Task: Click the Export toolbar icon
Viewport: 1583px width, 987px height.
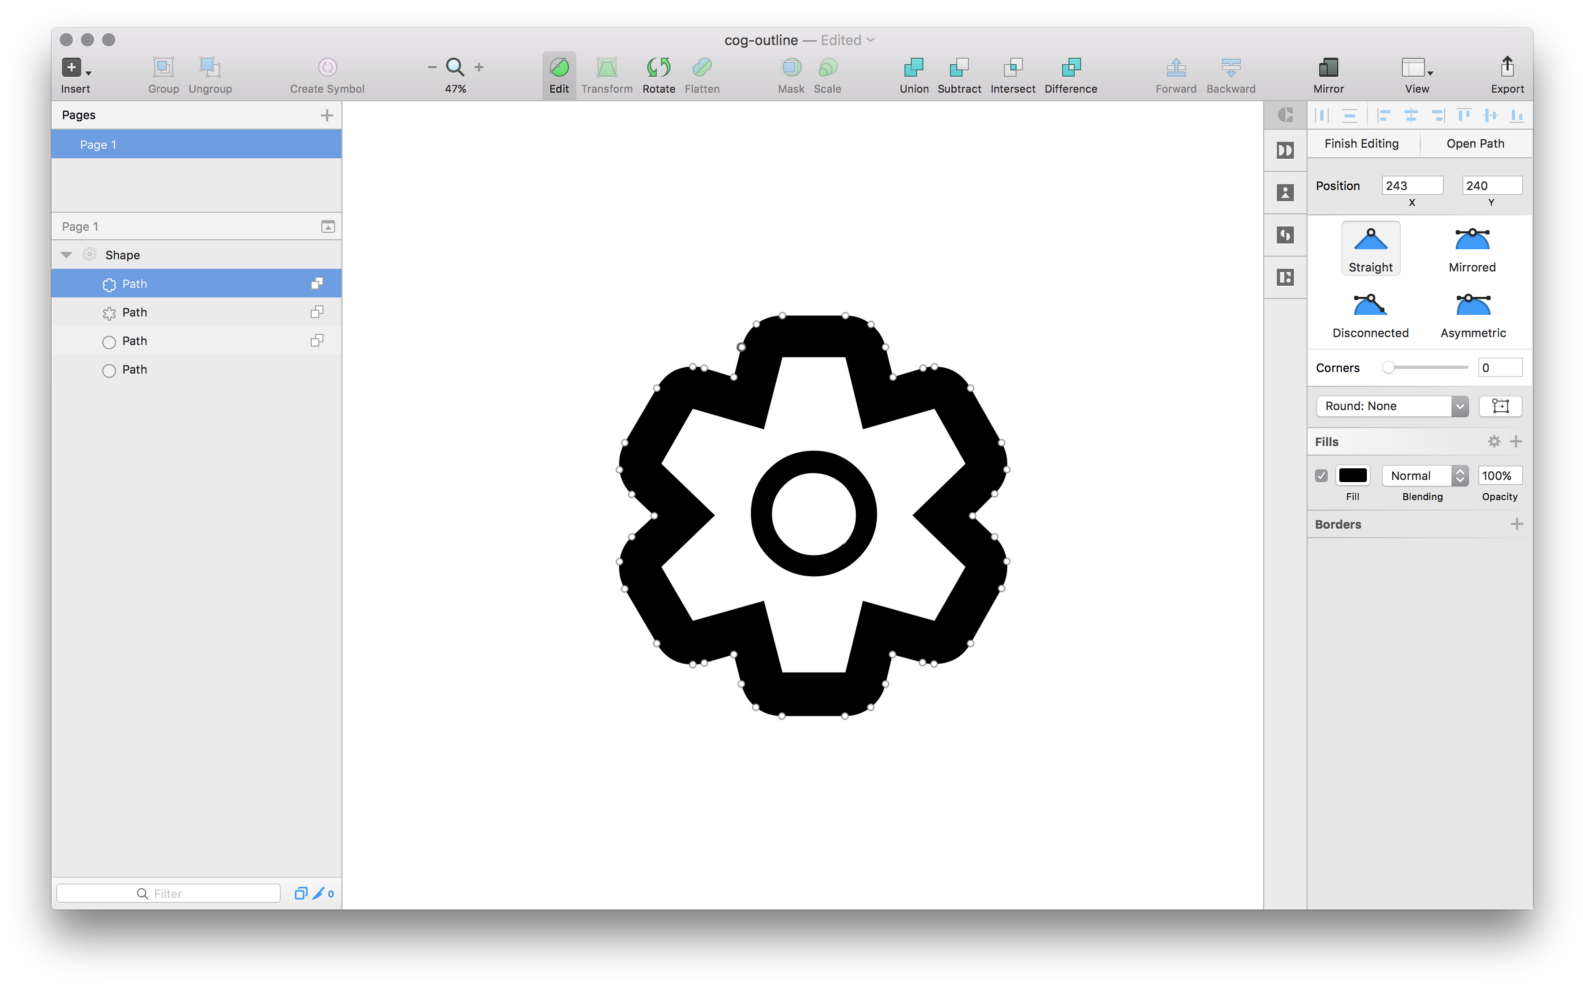Action: pyautogui.click(x=1507, y=67)
